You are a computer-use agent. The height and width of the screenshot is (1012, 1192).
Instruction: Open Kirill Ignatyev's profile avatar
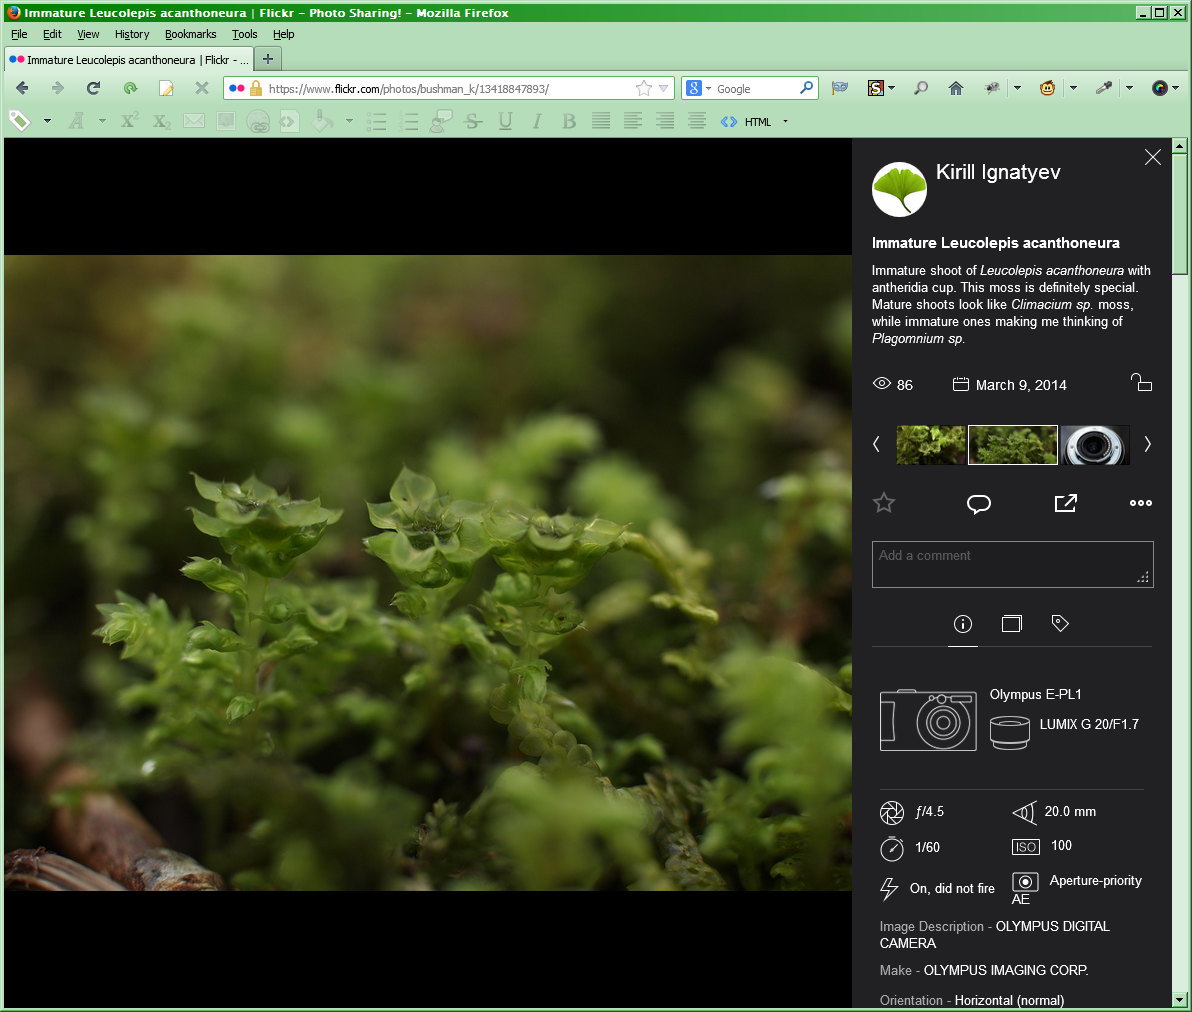pyautogui.click(x=899, y=189)
